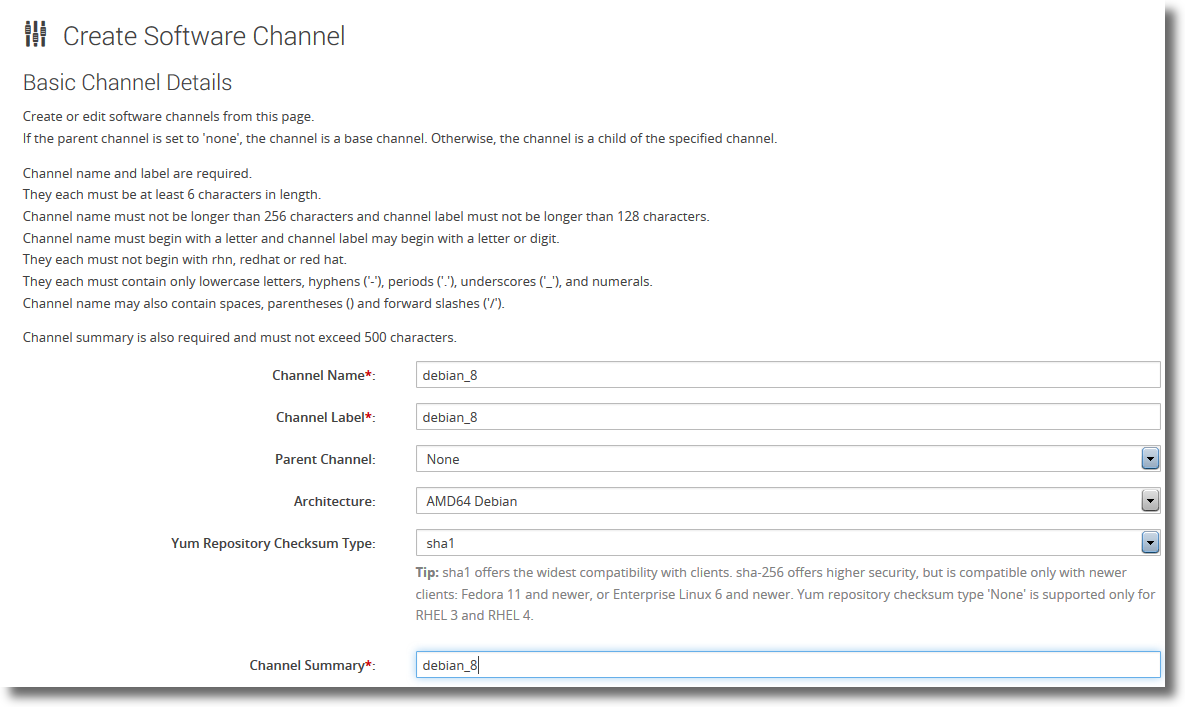This screenshot has height=707, width=1185.
Task: Click text 'They each must not begin with rhn'
Action: 184,260
